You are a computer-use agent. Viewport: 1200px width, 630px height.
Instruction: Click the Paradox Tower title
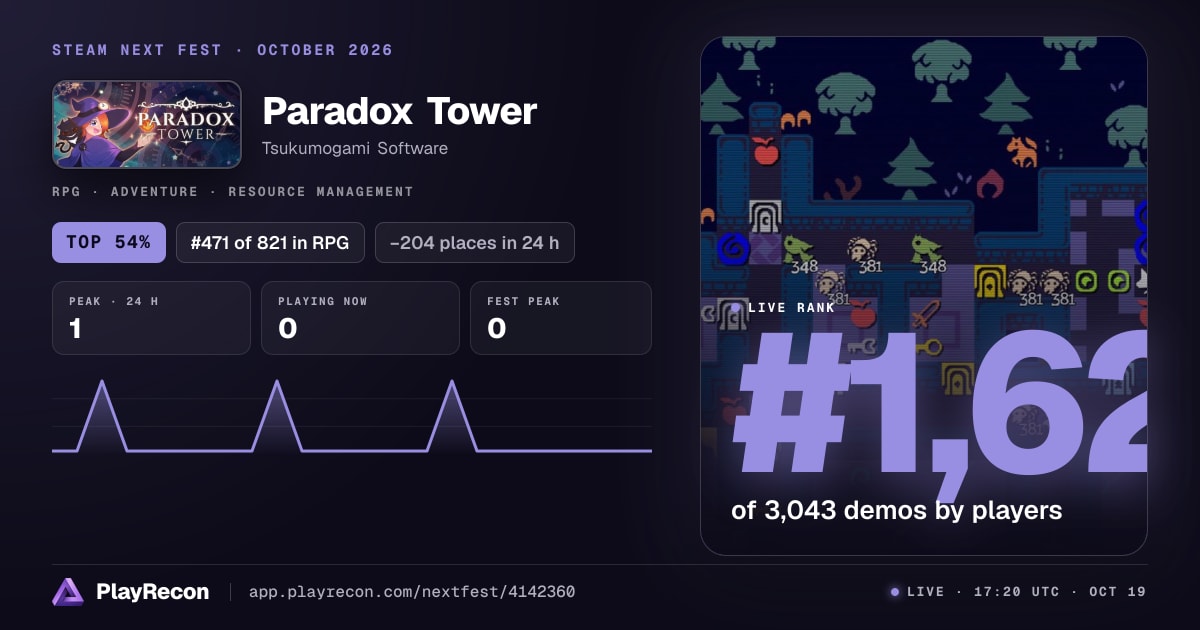(399, 111)
